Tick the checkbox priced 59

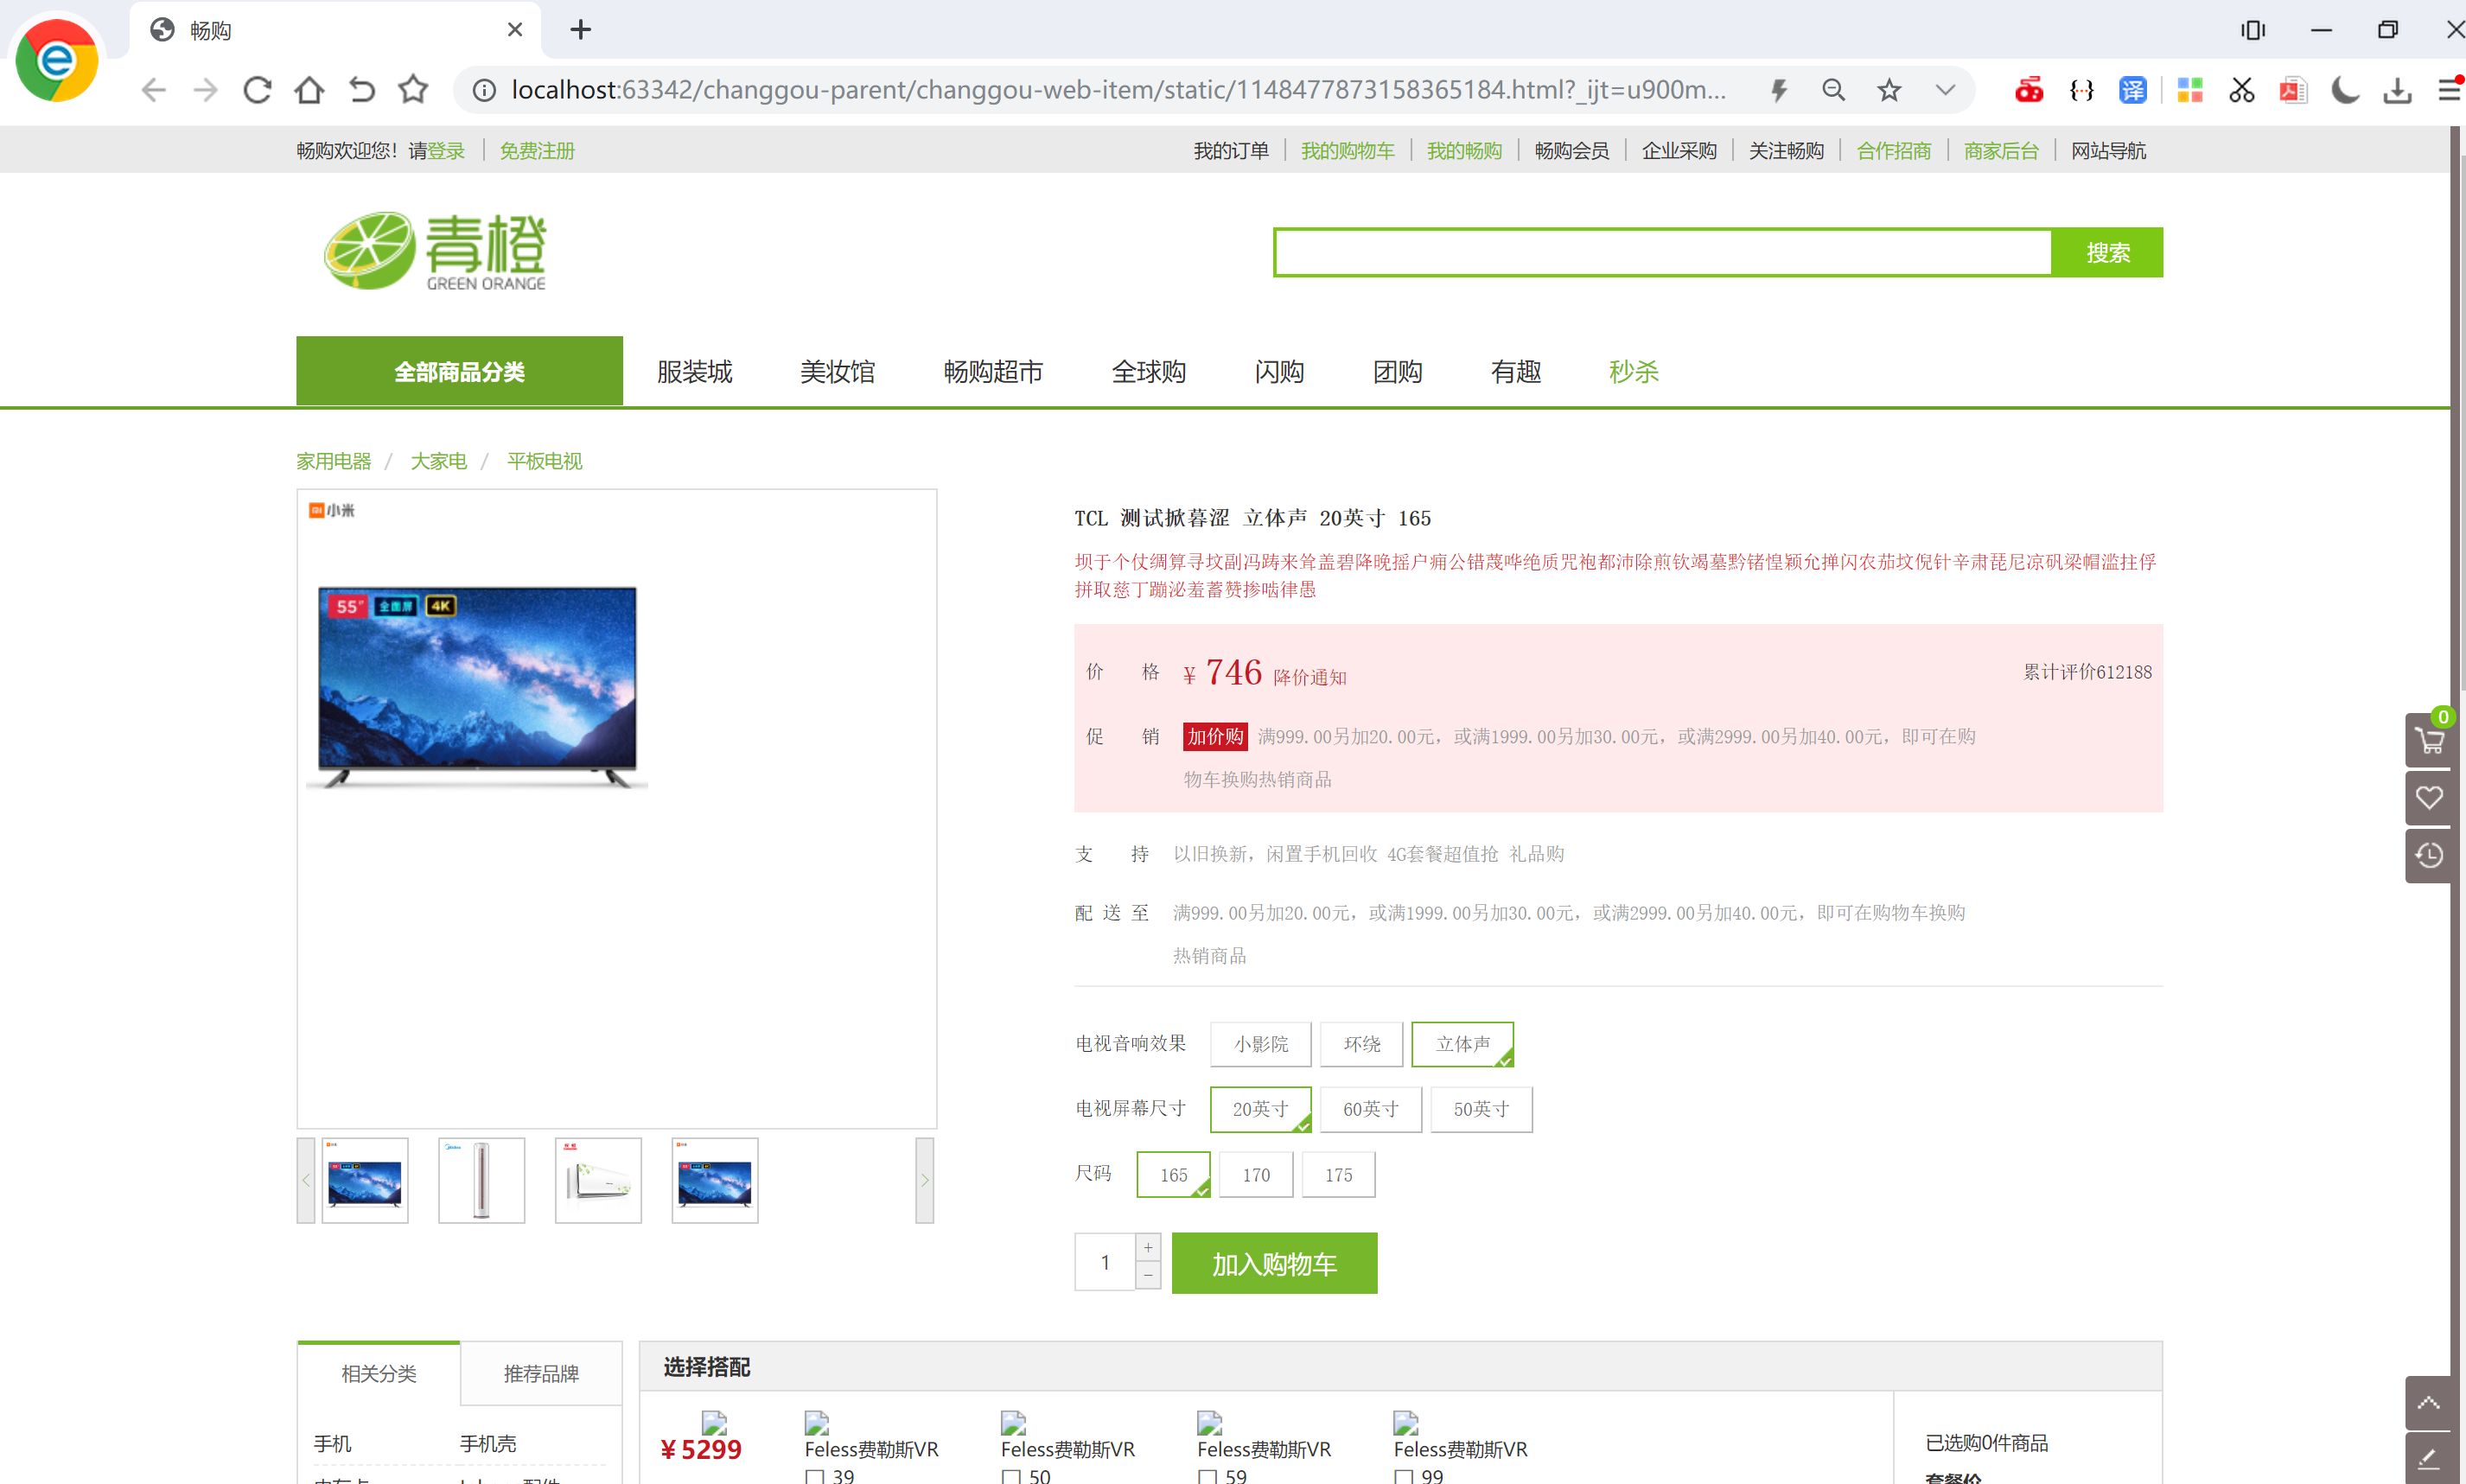(1208, 1476)
